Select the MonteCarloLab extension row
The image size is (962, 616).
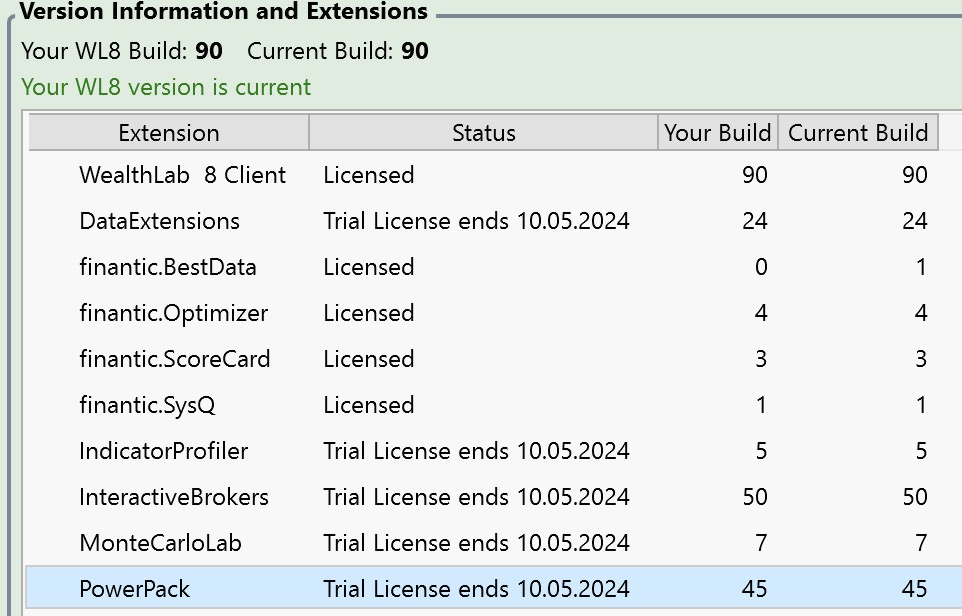(160, 543)
